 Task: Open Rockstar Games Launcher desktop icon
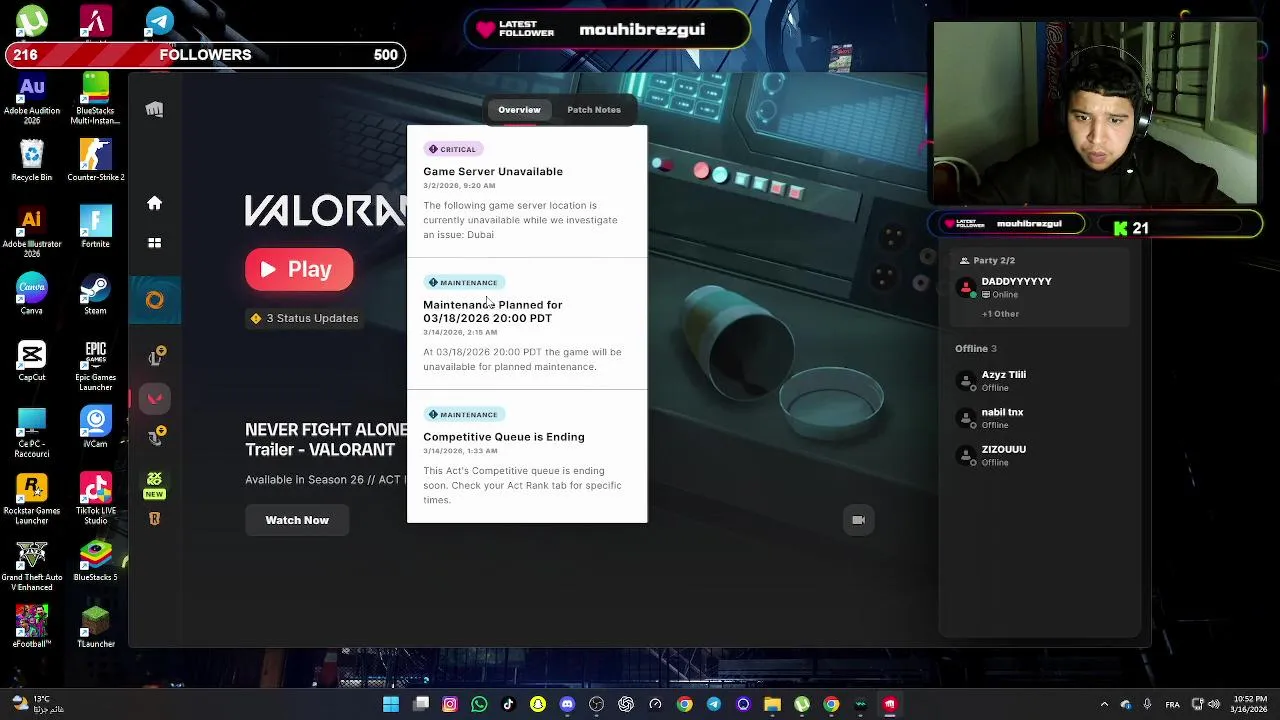32,499
